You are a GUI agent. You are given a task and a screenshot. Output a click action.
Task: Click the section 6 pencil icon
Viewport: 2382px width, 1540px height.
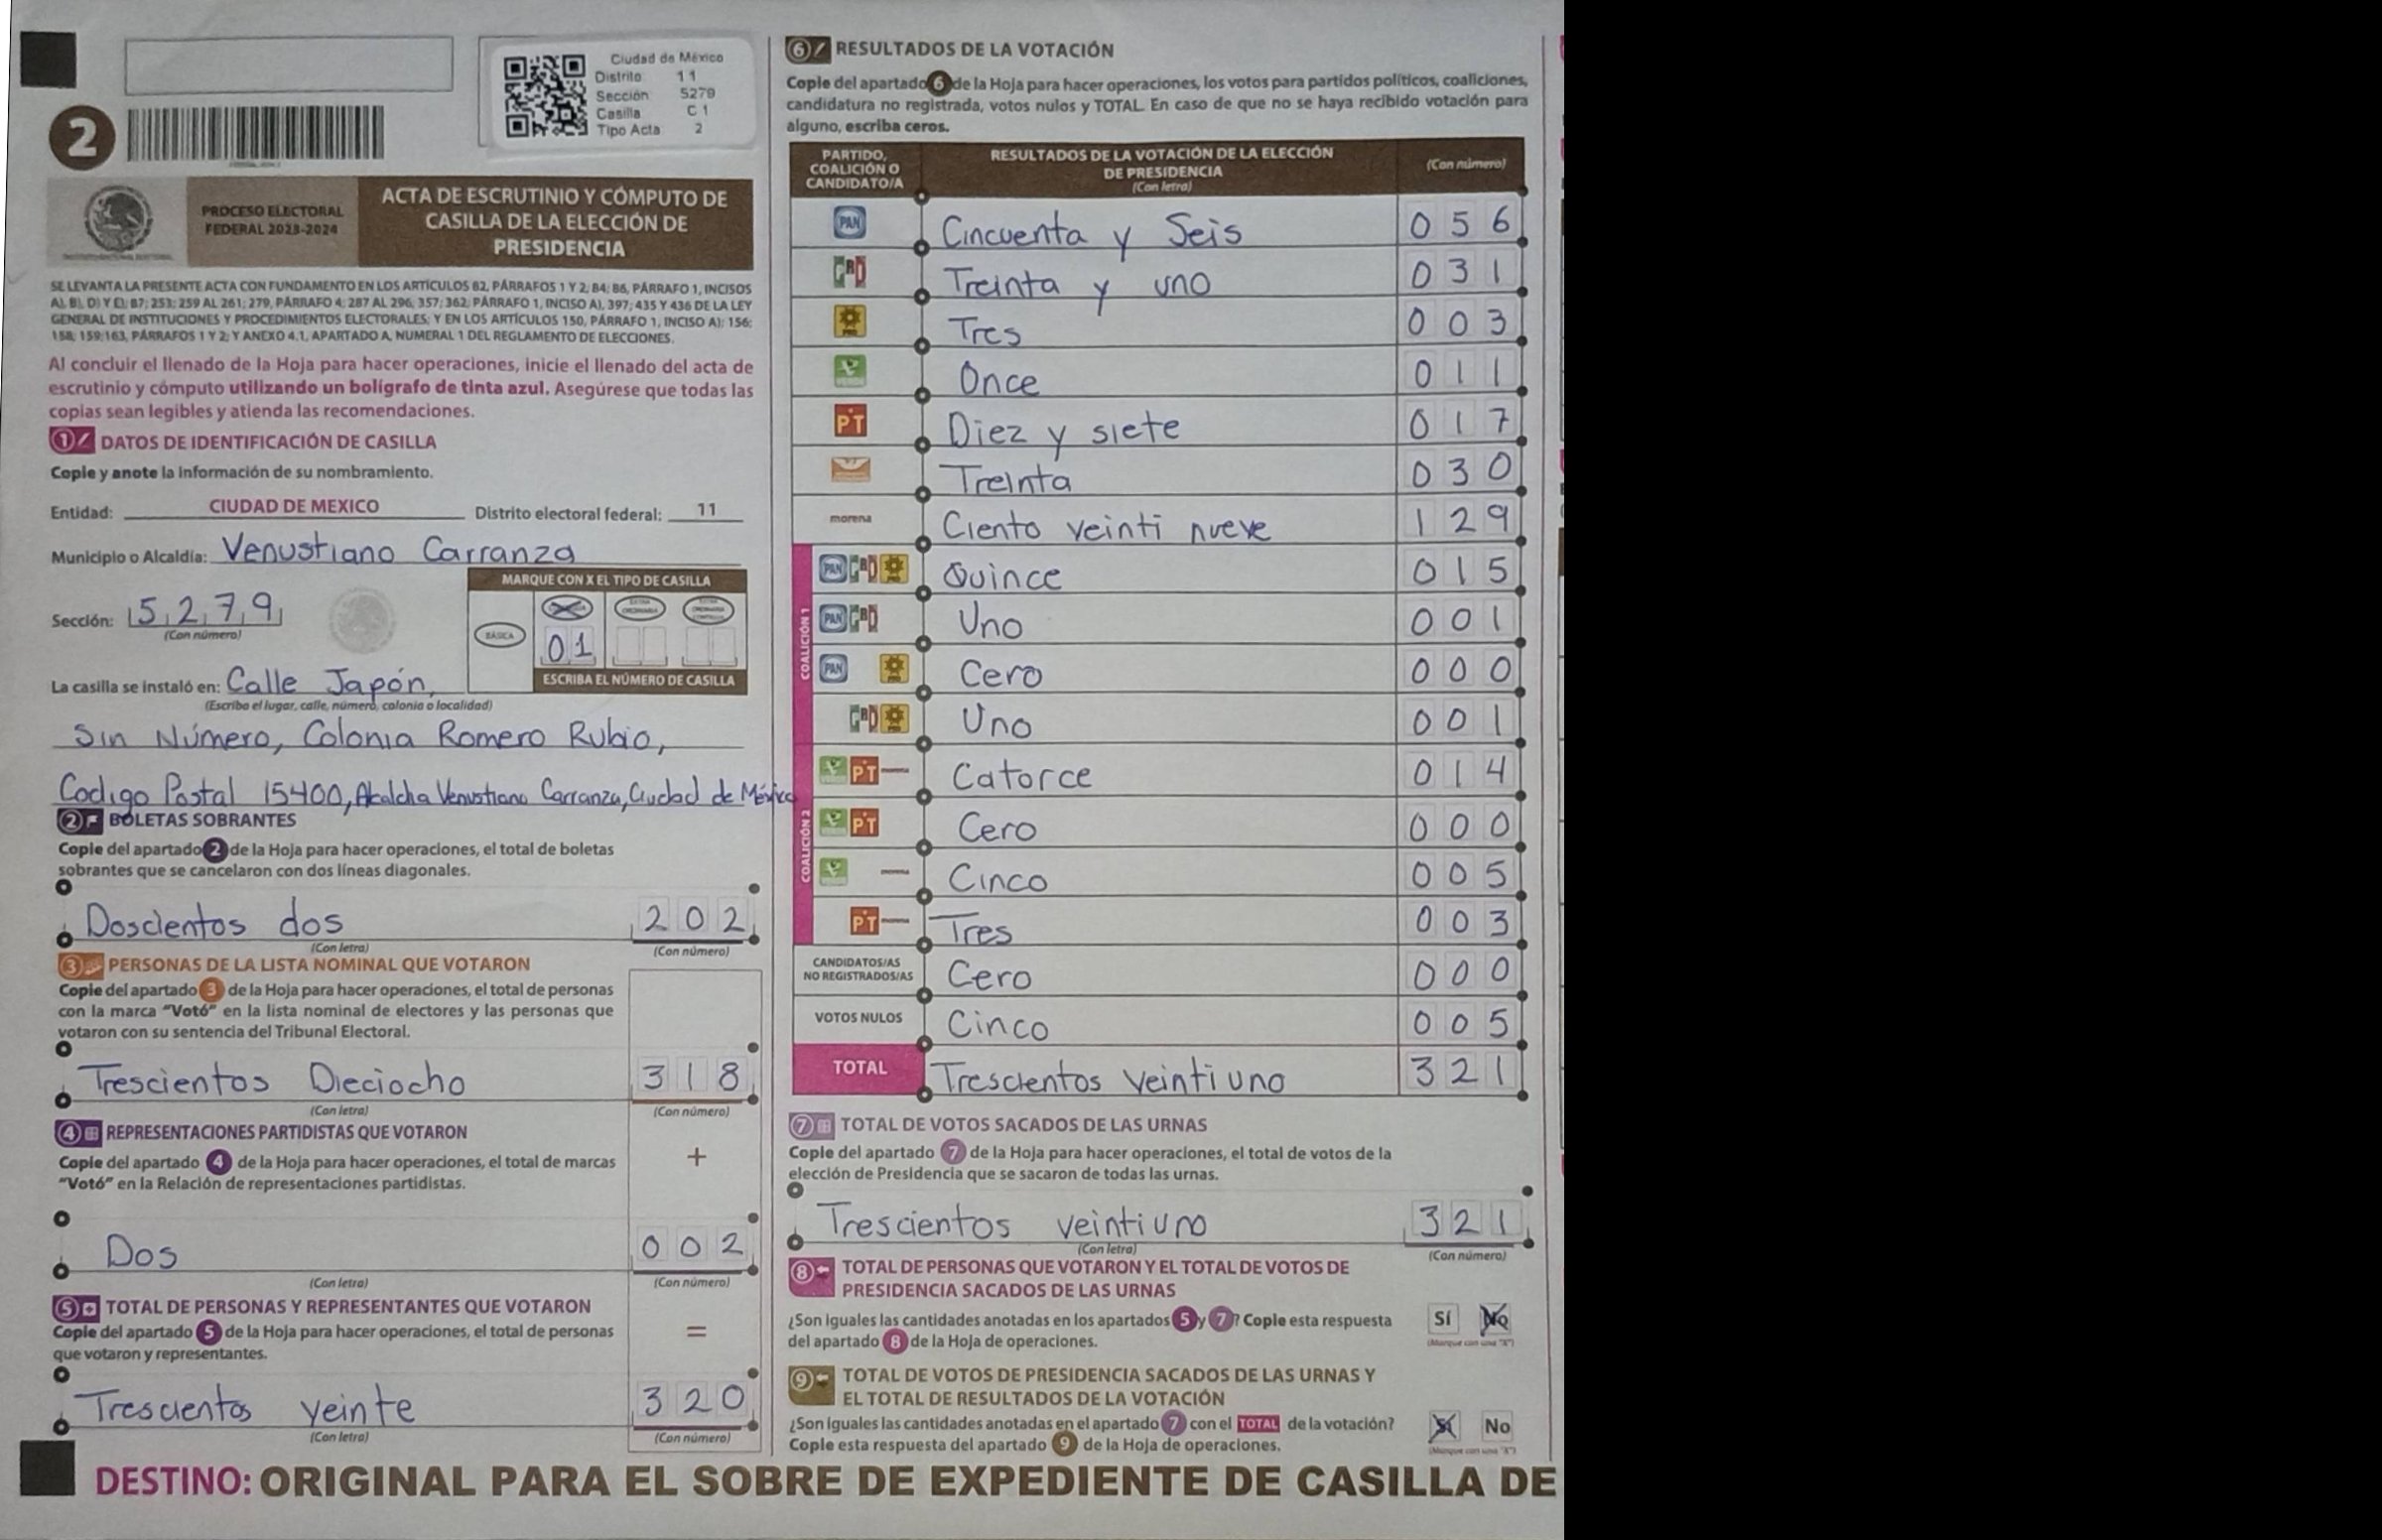808,50
